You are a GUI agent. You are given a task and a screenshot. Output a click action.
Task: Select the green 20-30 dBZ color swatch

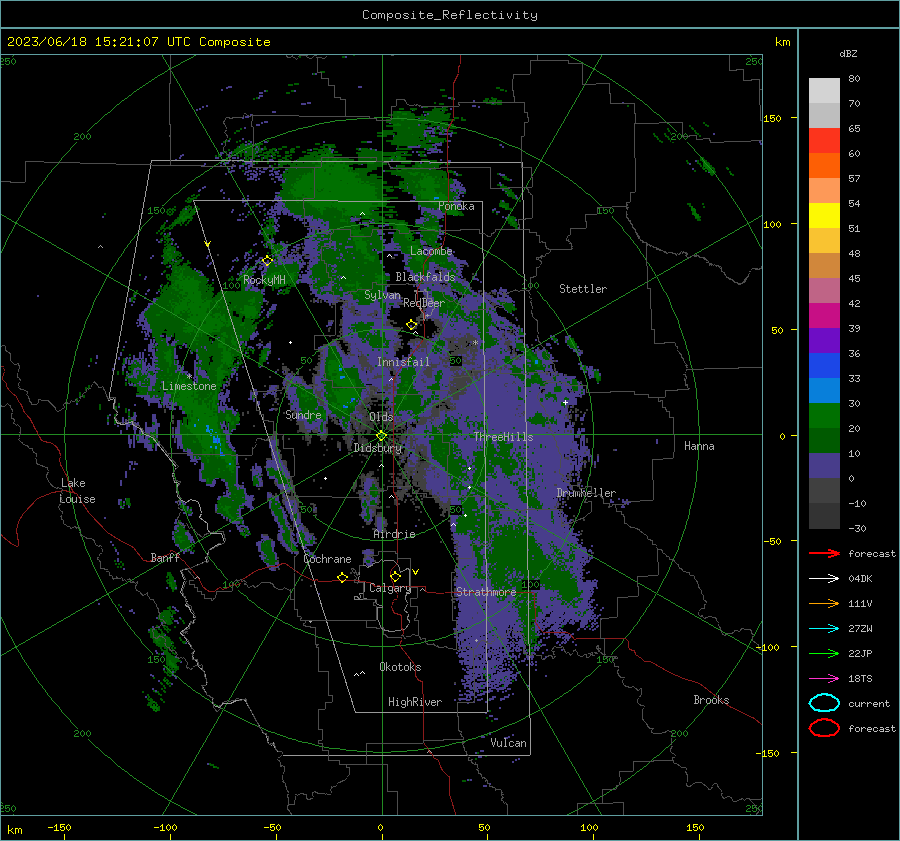coord(824,416)
